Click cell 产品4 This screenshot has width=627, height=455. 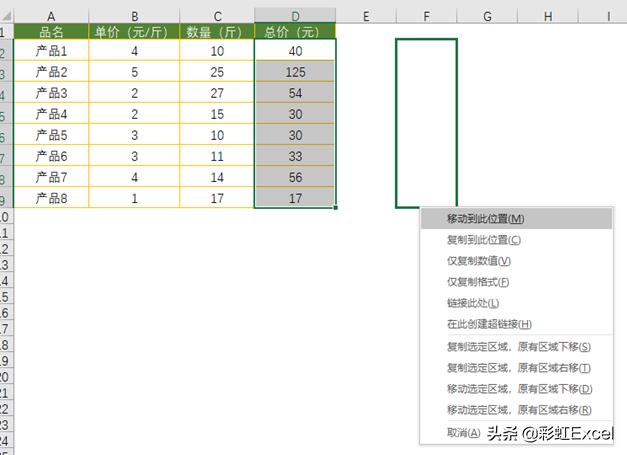tap(51, 114)
